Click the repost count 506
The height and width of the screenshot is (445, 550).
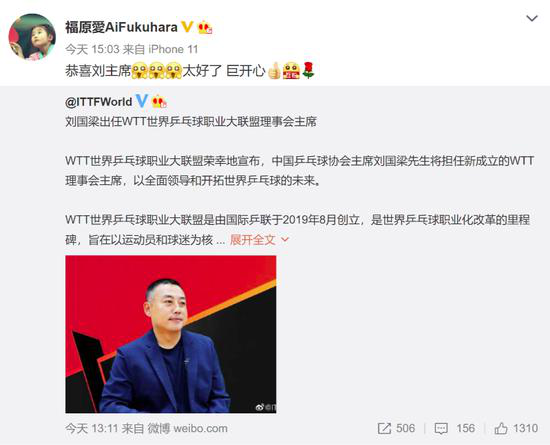click(405, 428)
